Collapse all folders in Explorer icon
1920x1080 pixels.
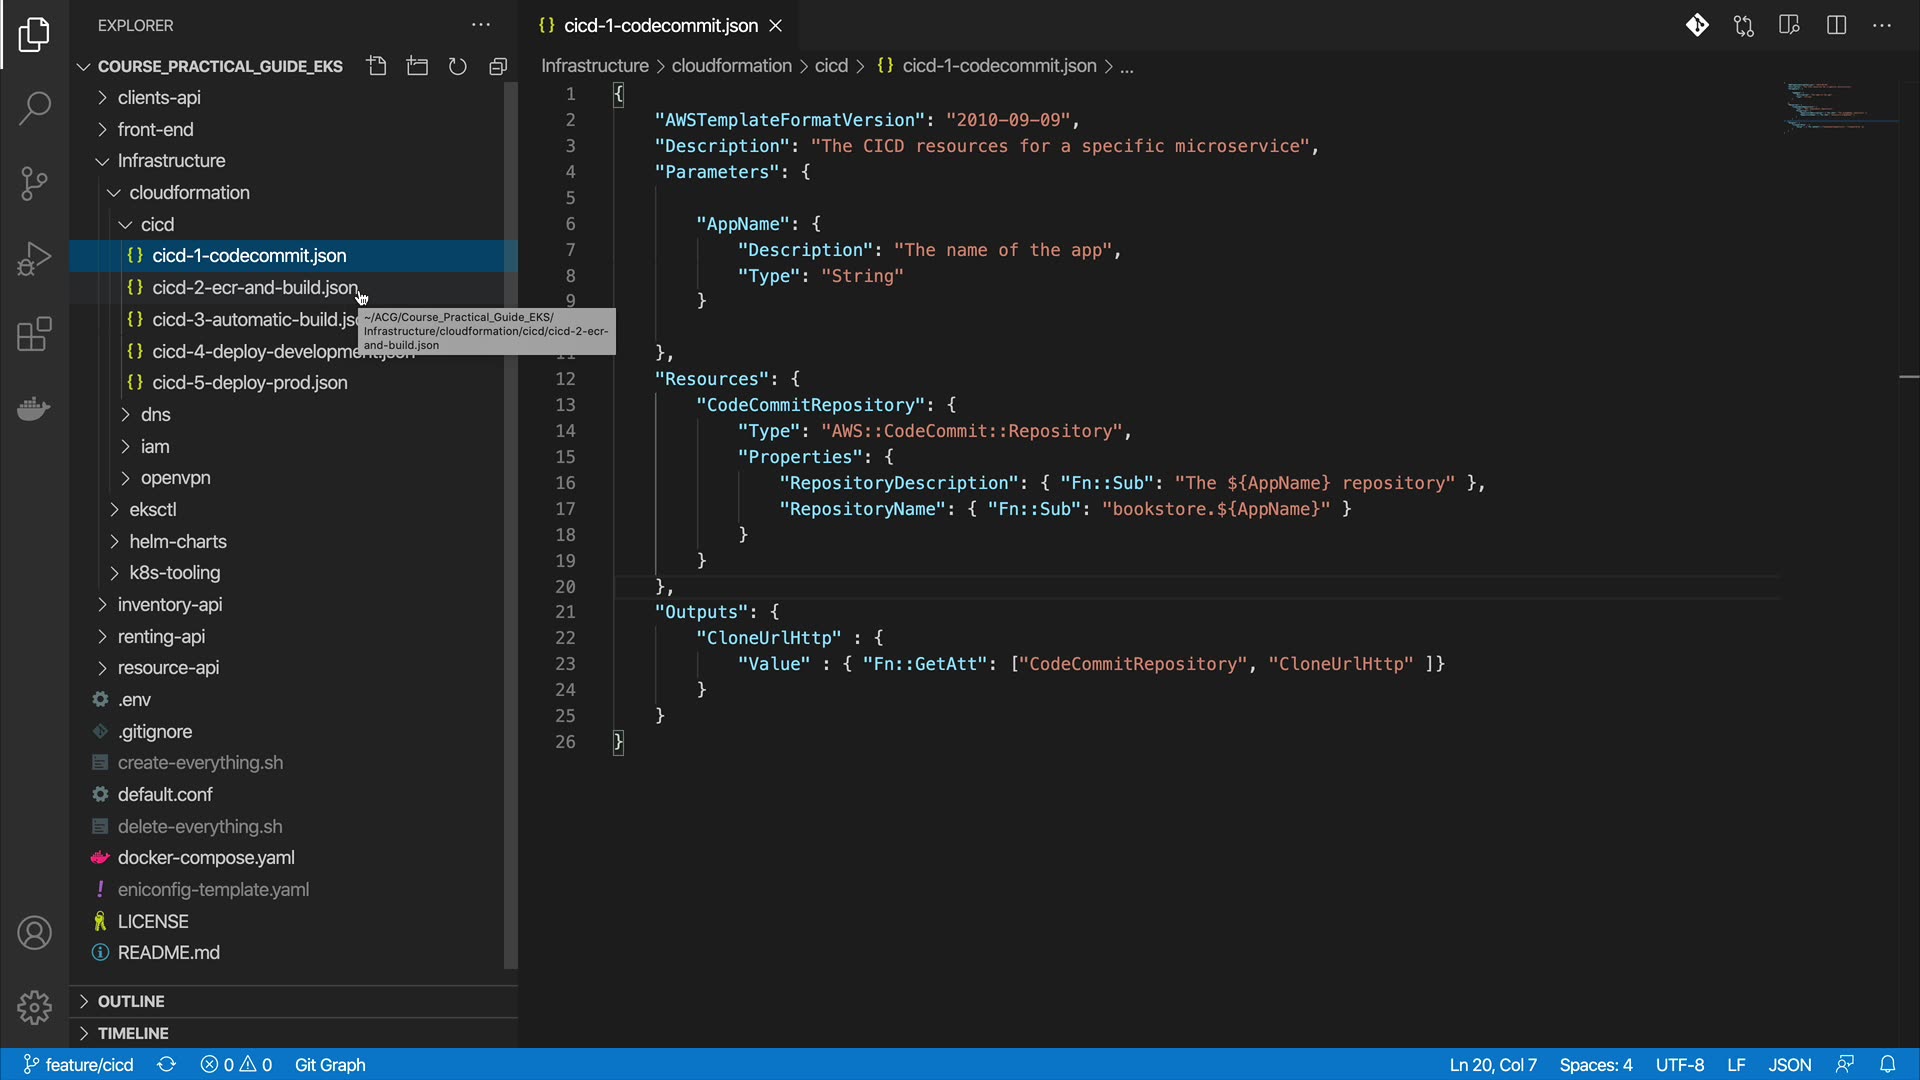[498, 66]
